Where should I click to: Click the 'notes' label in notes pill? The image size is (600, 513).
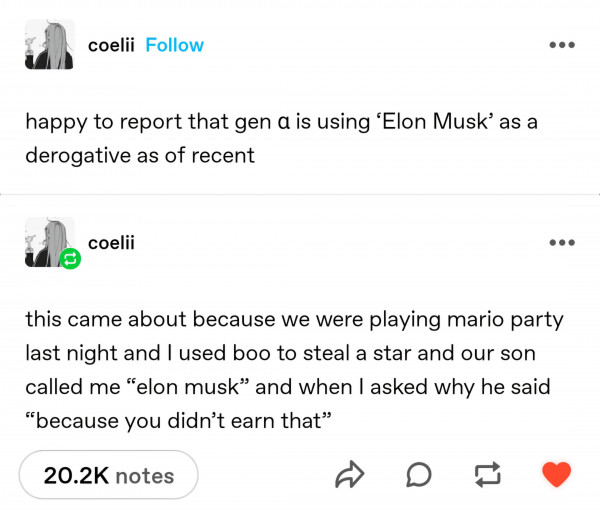coord(145,476)
